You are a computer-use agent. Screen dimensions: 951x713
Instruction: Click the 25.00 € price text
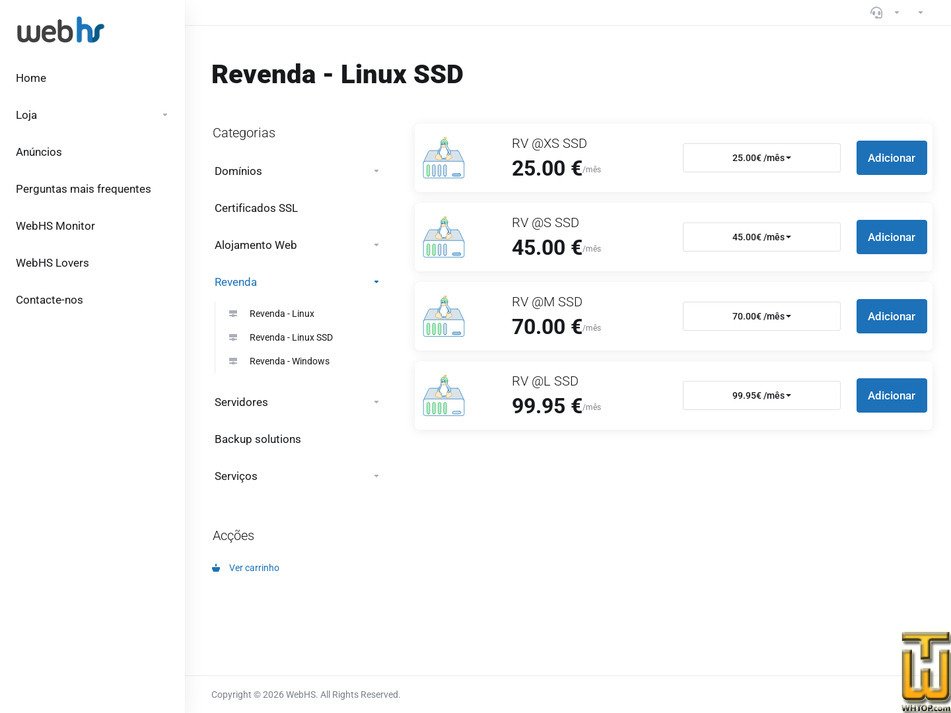tap(547, 168)
